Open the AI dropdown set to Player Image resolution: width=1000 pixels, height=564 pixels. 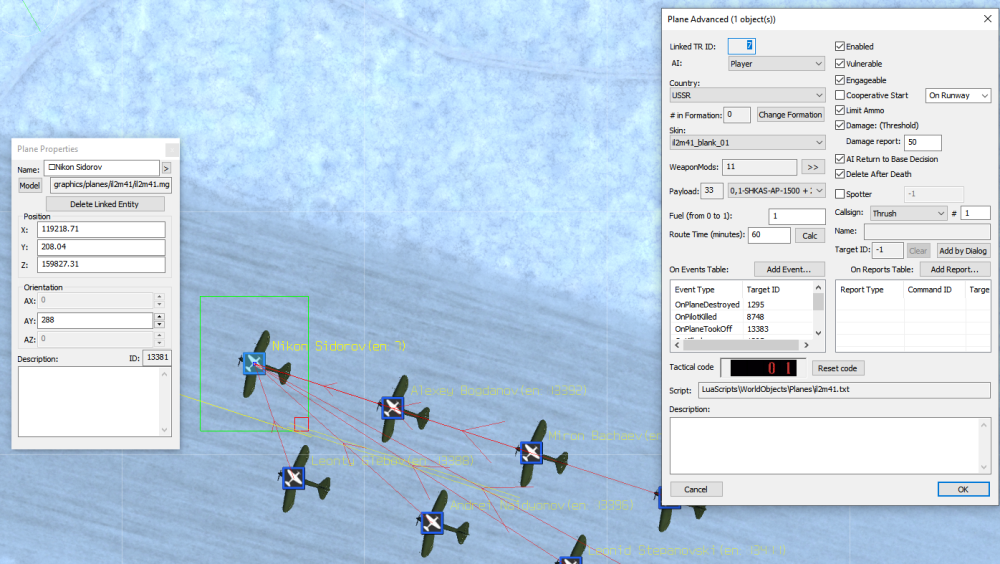pyautogui.click(x=776, y=63)
